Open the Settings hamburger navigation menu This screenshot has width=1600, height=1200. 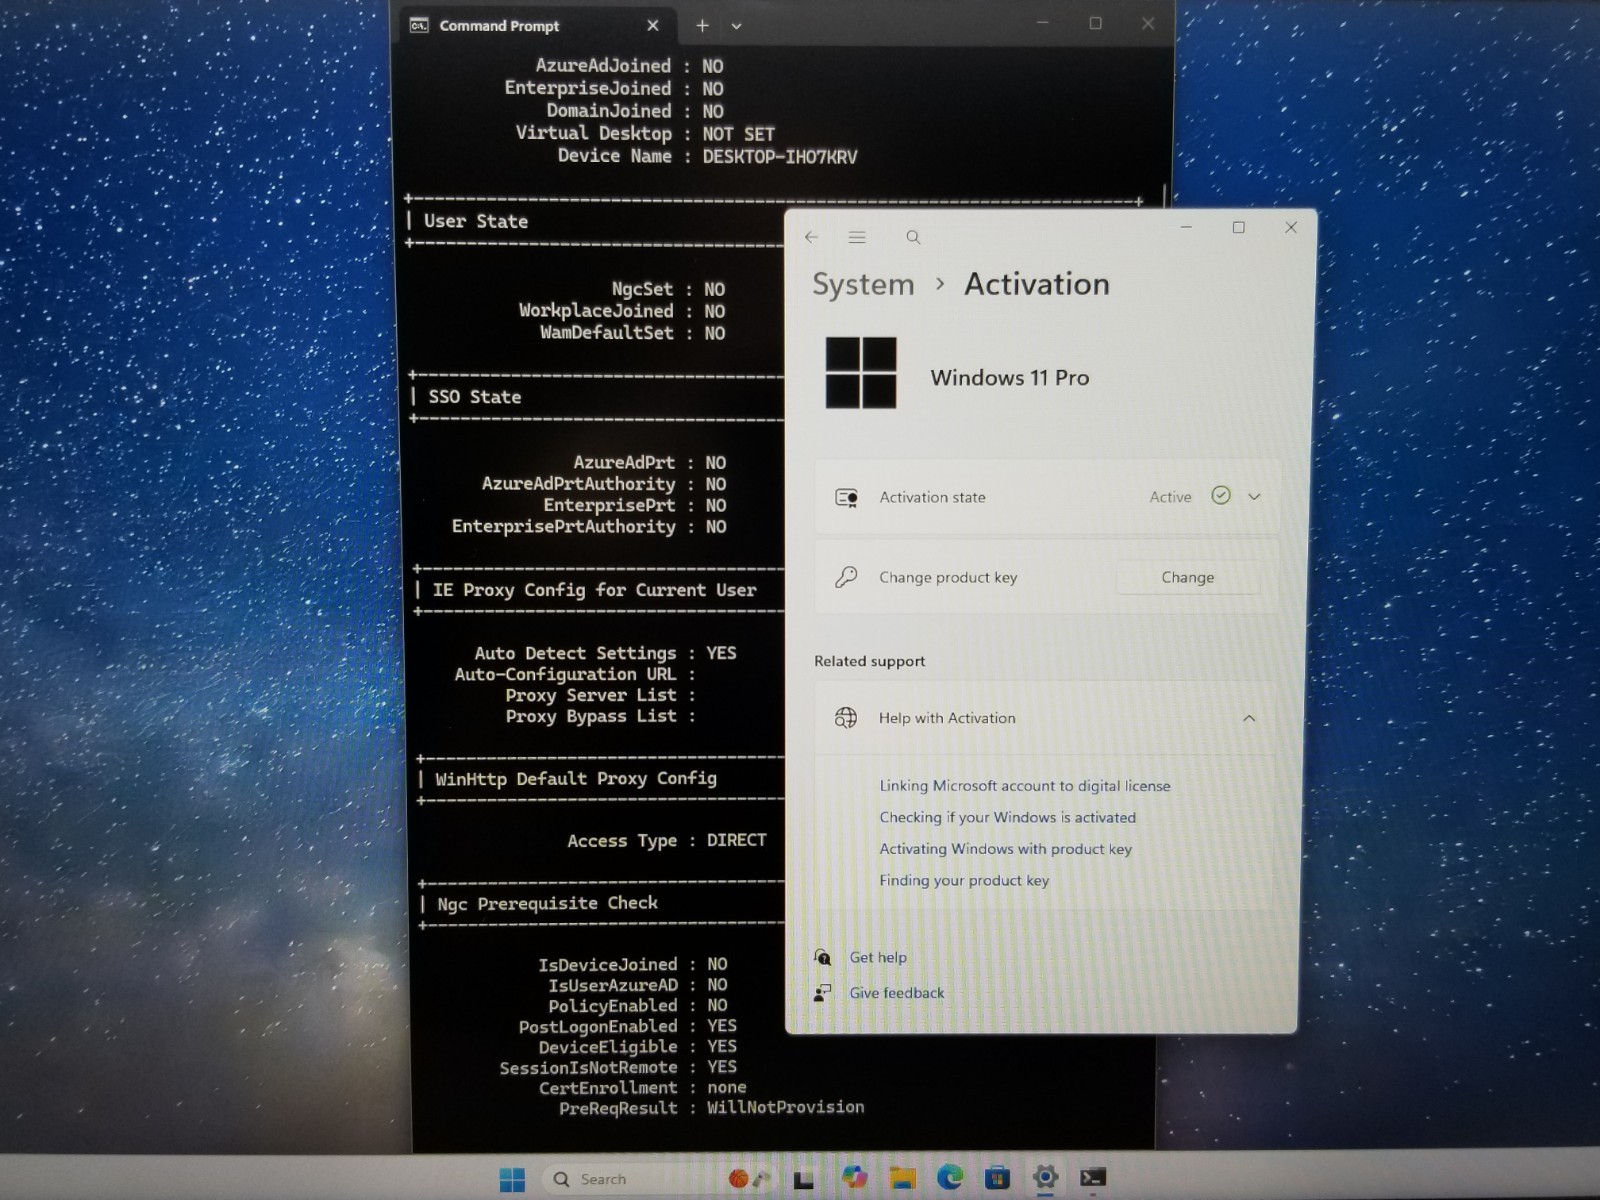point(857,237)
